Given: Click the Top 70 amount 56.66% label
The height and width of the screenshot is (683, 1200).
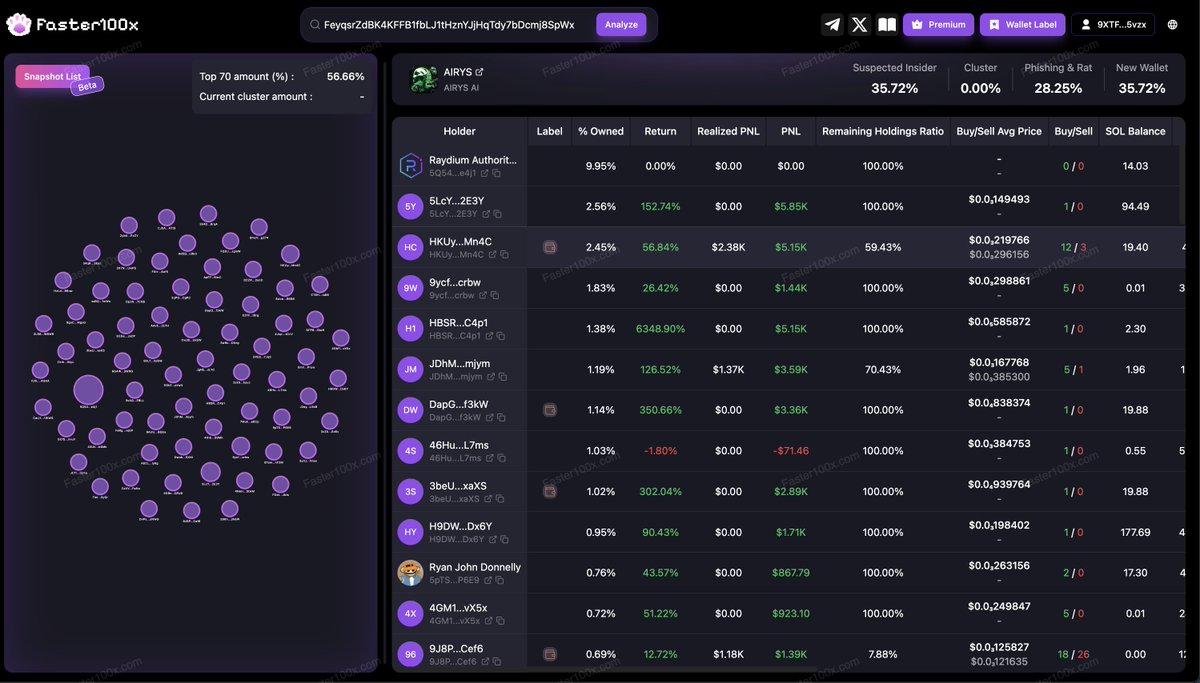Looking at the screenshot, I should 282,76.
